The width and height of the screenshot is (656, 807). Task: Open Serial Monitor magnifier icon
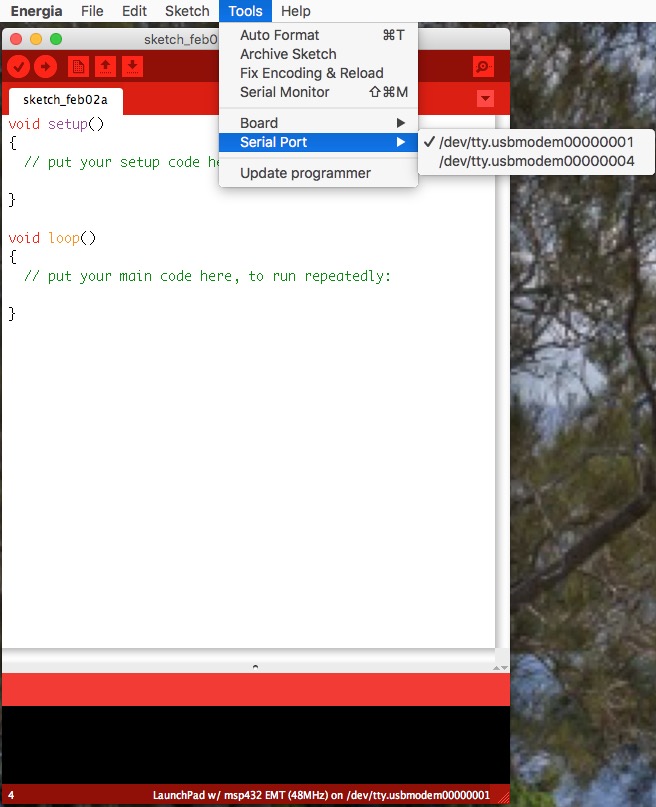point(483,67)
